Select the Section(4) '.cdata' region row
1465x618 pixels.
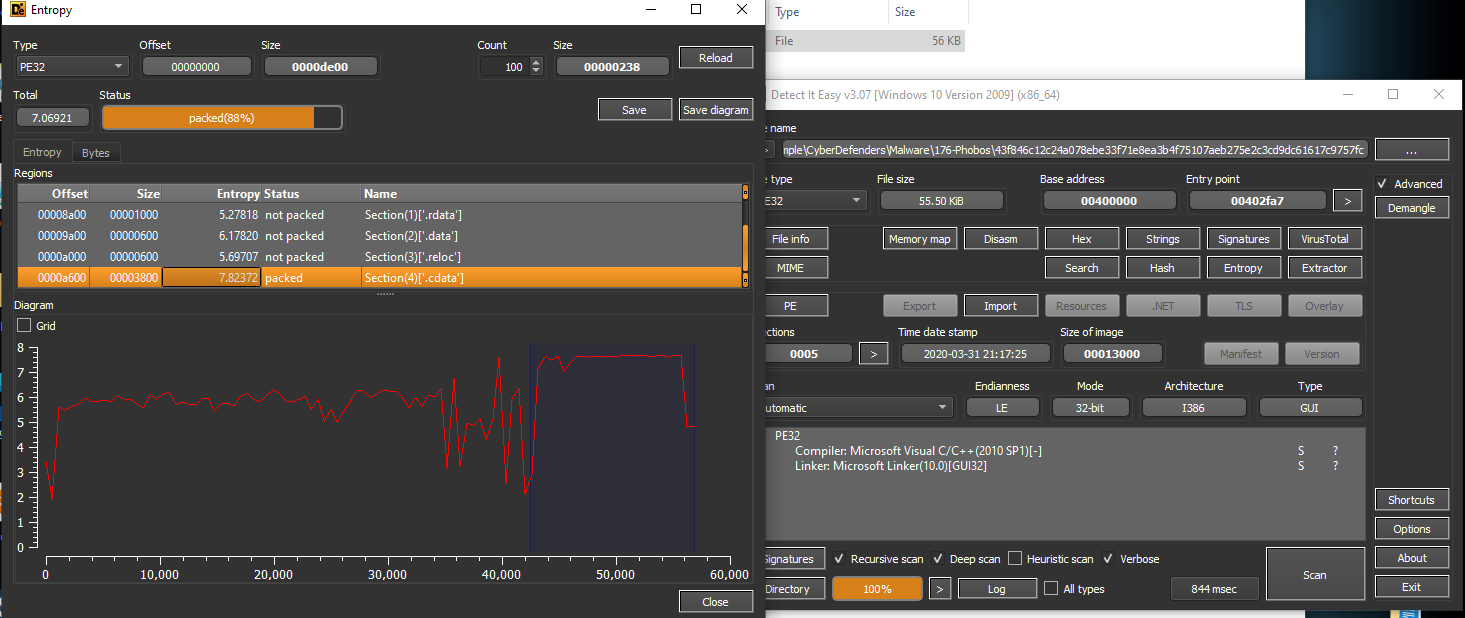pyautogui.click(x=380, y=278)
